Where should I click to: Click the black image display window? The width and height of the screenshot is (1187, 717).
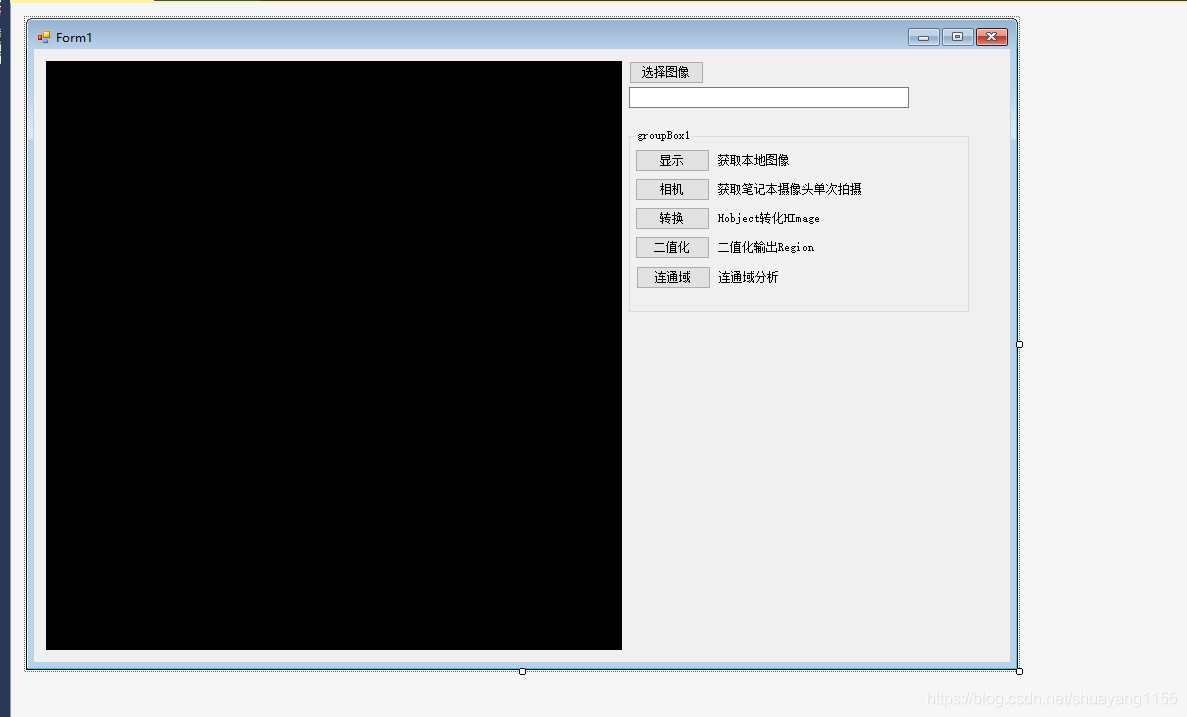tap(334, 355)
